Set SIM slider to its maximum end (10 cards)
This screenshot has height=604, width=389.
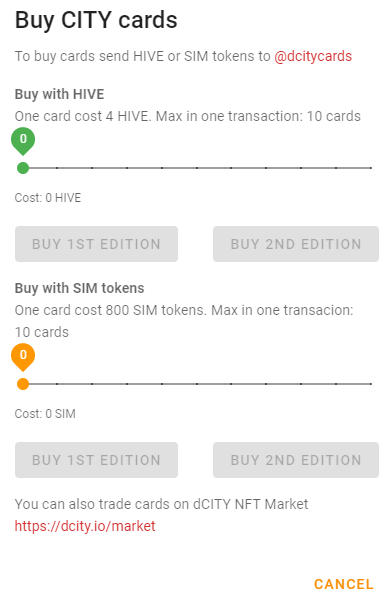[x=371, y=384]
